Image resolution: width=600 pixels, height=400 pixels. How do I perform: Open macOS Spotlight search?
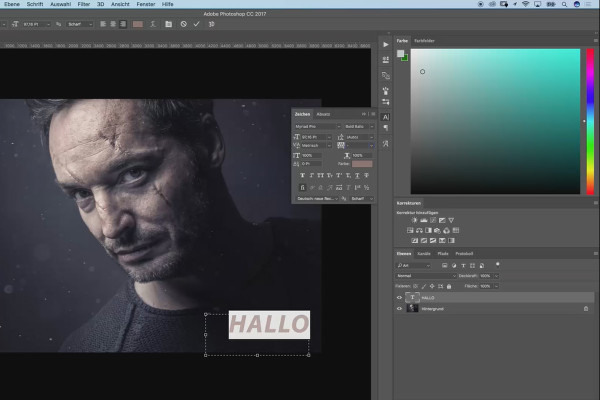click(x=564, y=4)
